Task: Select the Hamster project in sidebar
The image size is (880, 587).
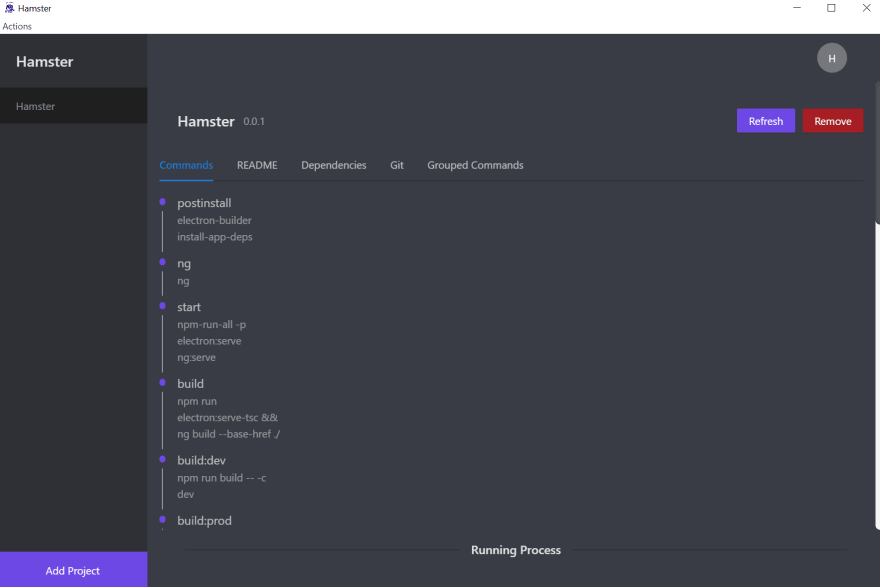Action: pyautogui.click(x=74, y=106)
